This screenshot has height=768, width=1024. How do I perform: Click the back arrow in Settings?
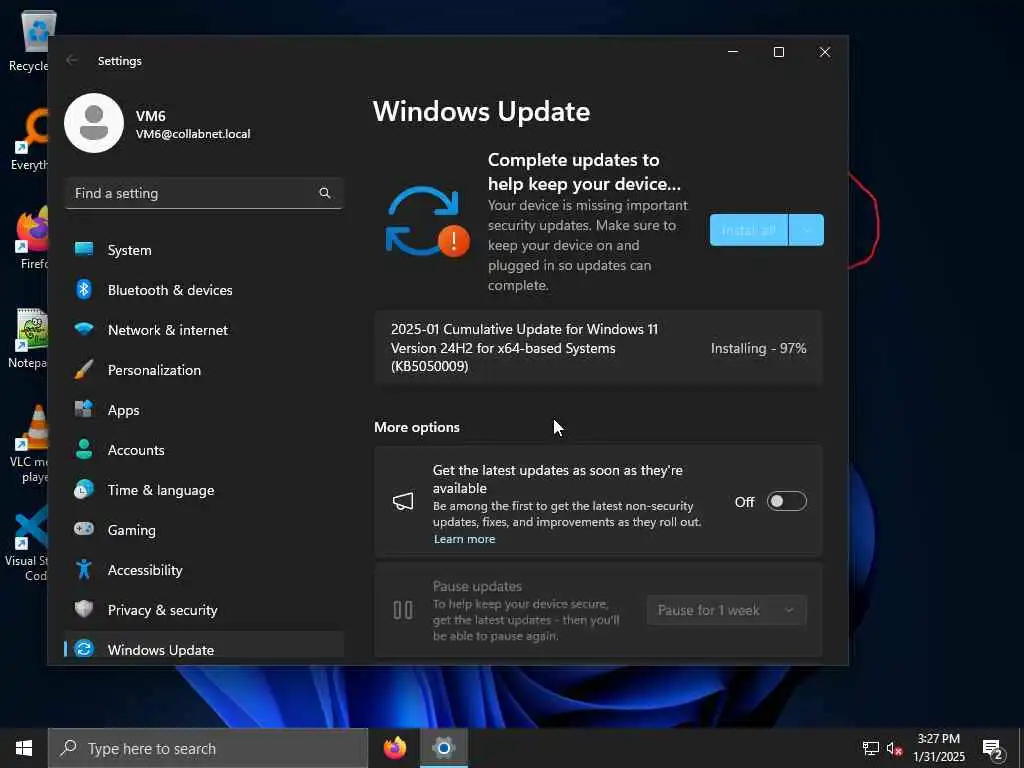point(71,60)
